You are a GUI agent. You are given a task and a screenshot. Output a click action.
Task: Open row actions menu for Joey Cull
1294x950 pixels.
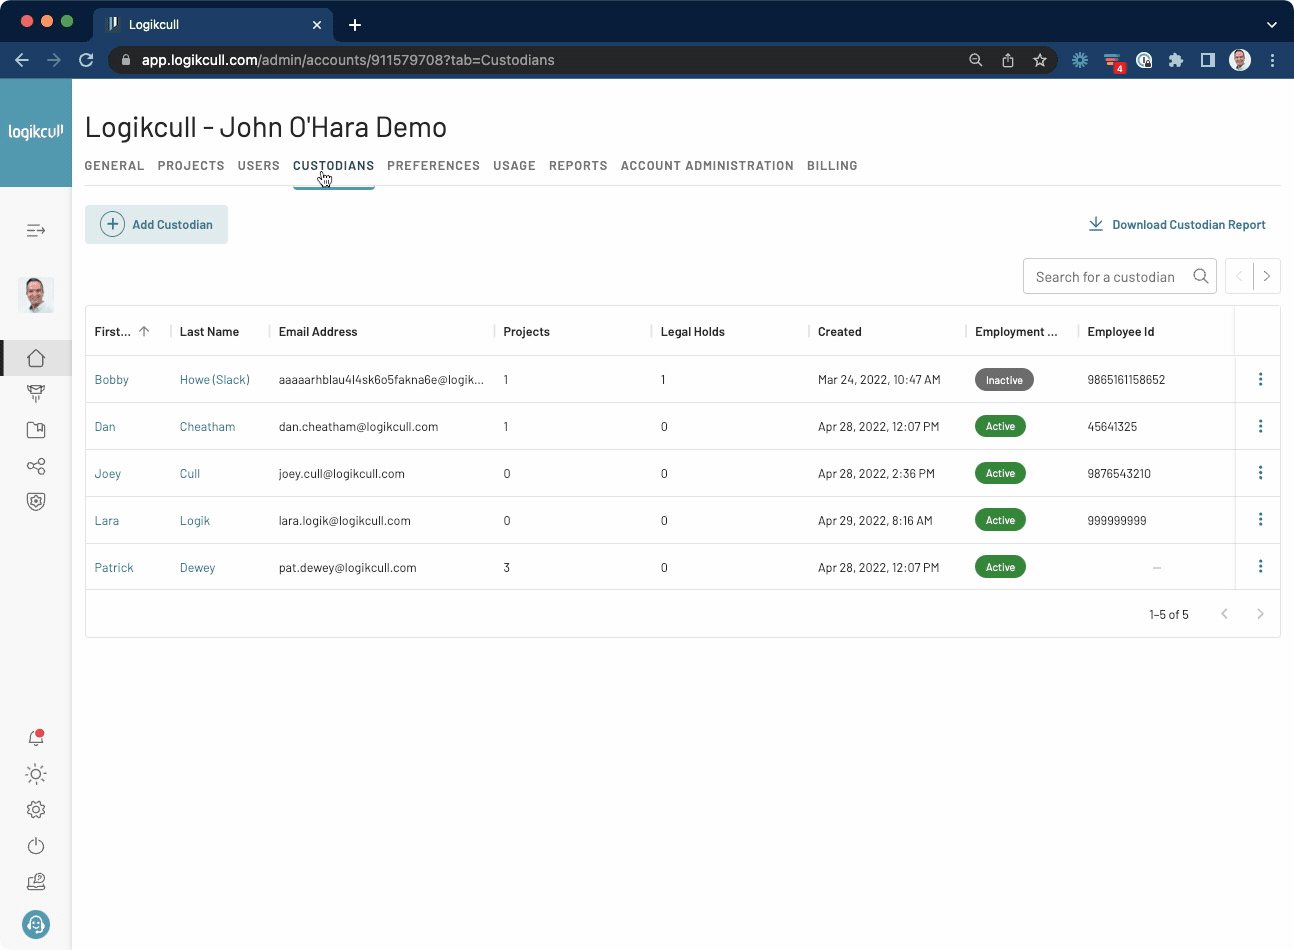point(1260,472)
